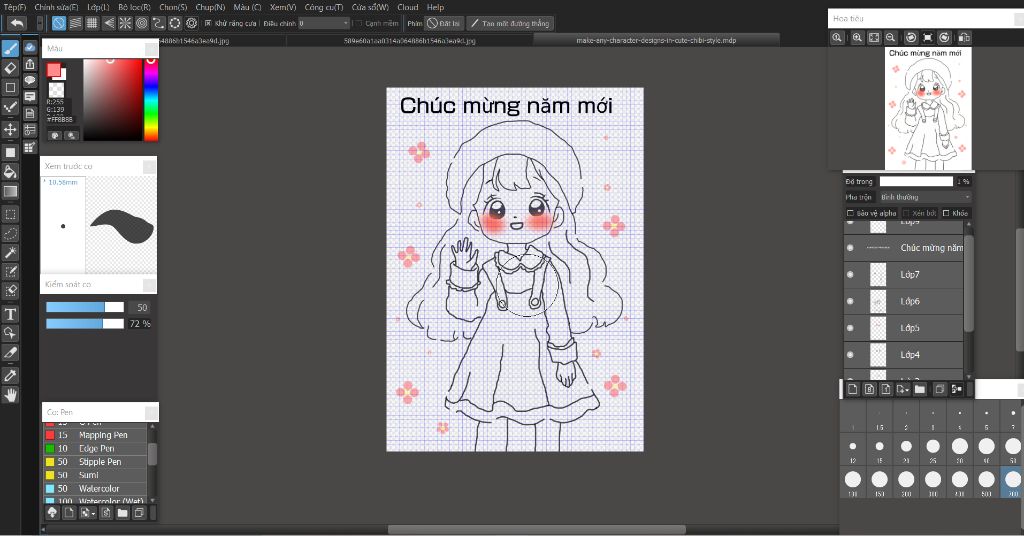Select the Hand pan tool
1024x536 pixels.
(10, 394)
